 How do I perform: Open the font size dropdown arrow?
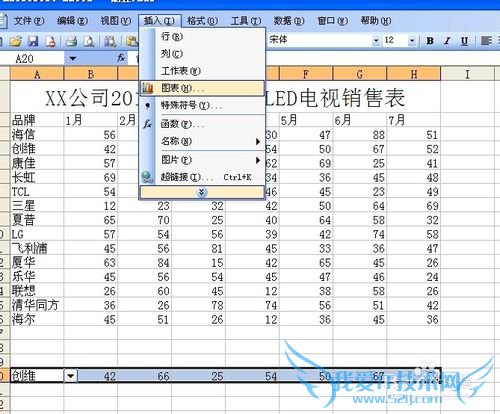pyautogui.click(x=412, y=41)
